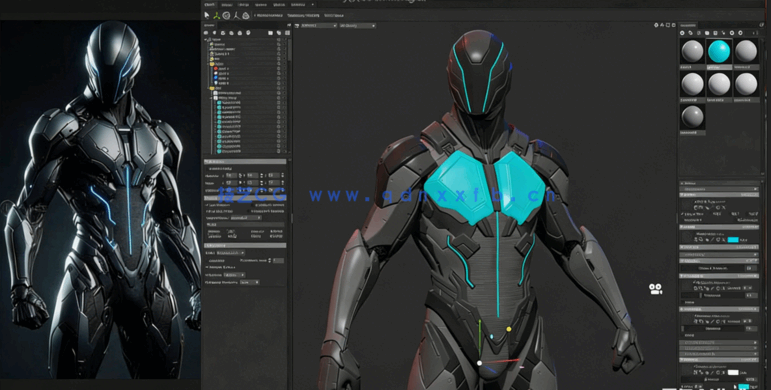Toggle visibility of the blue sphere tree row
This screenshot has width=771, height=390.
click(x=278, y=78)
